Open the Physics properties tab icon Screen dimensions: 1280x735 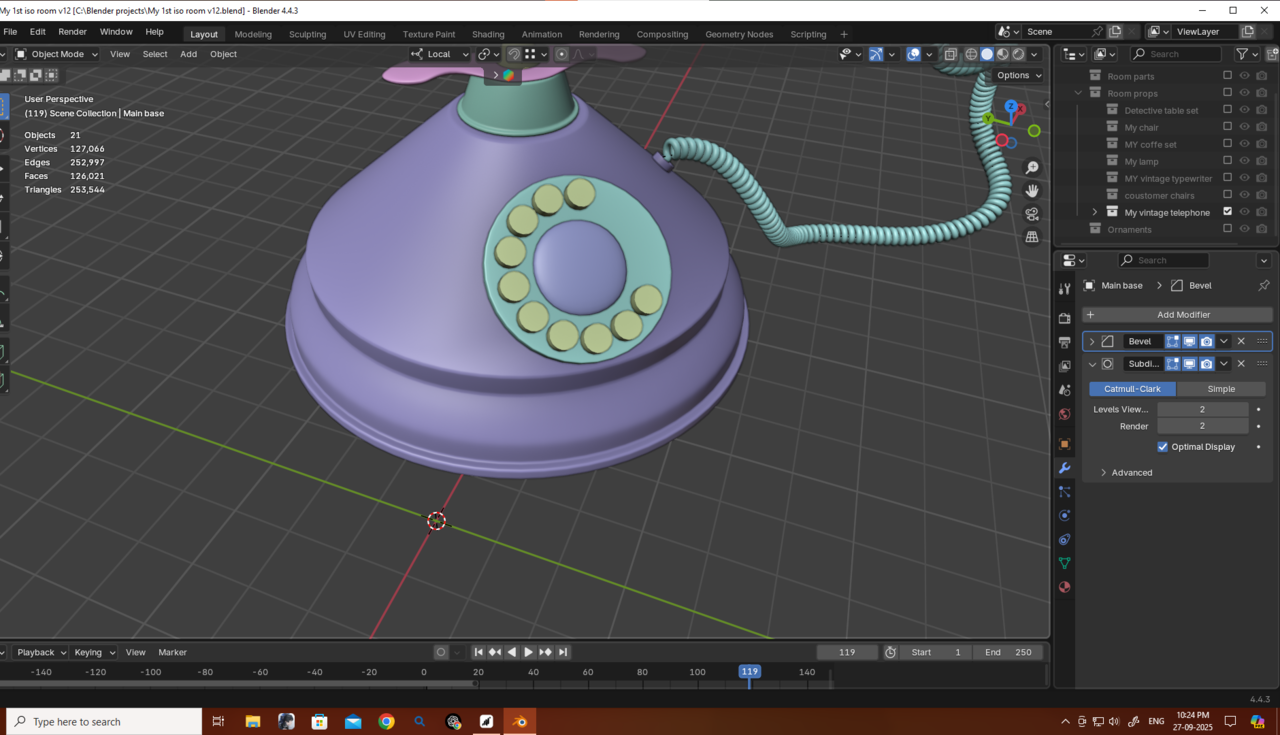point(1064,515)
